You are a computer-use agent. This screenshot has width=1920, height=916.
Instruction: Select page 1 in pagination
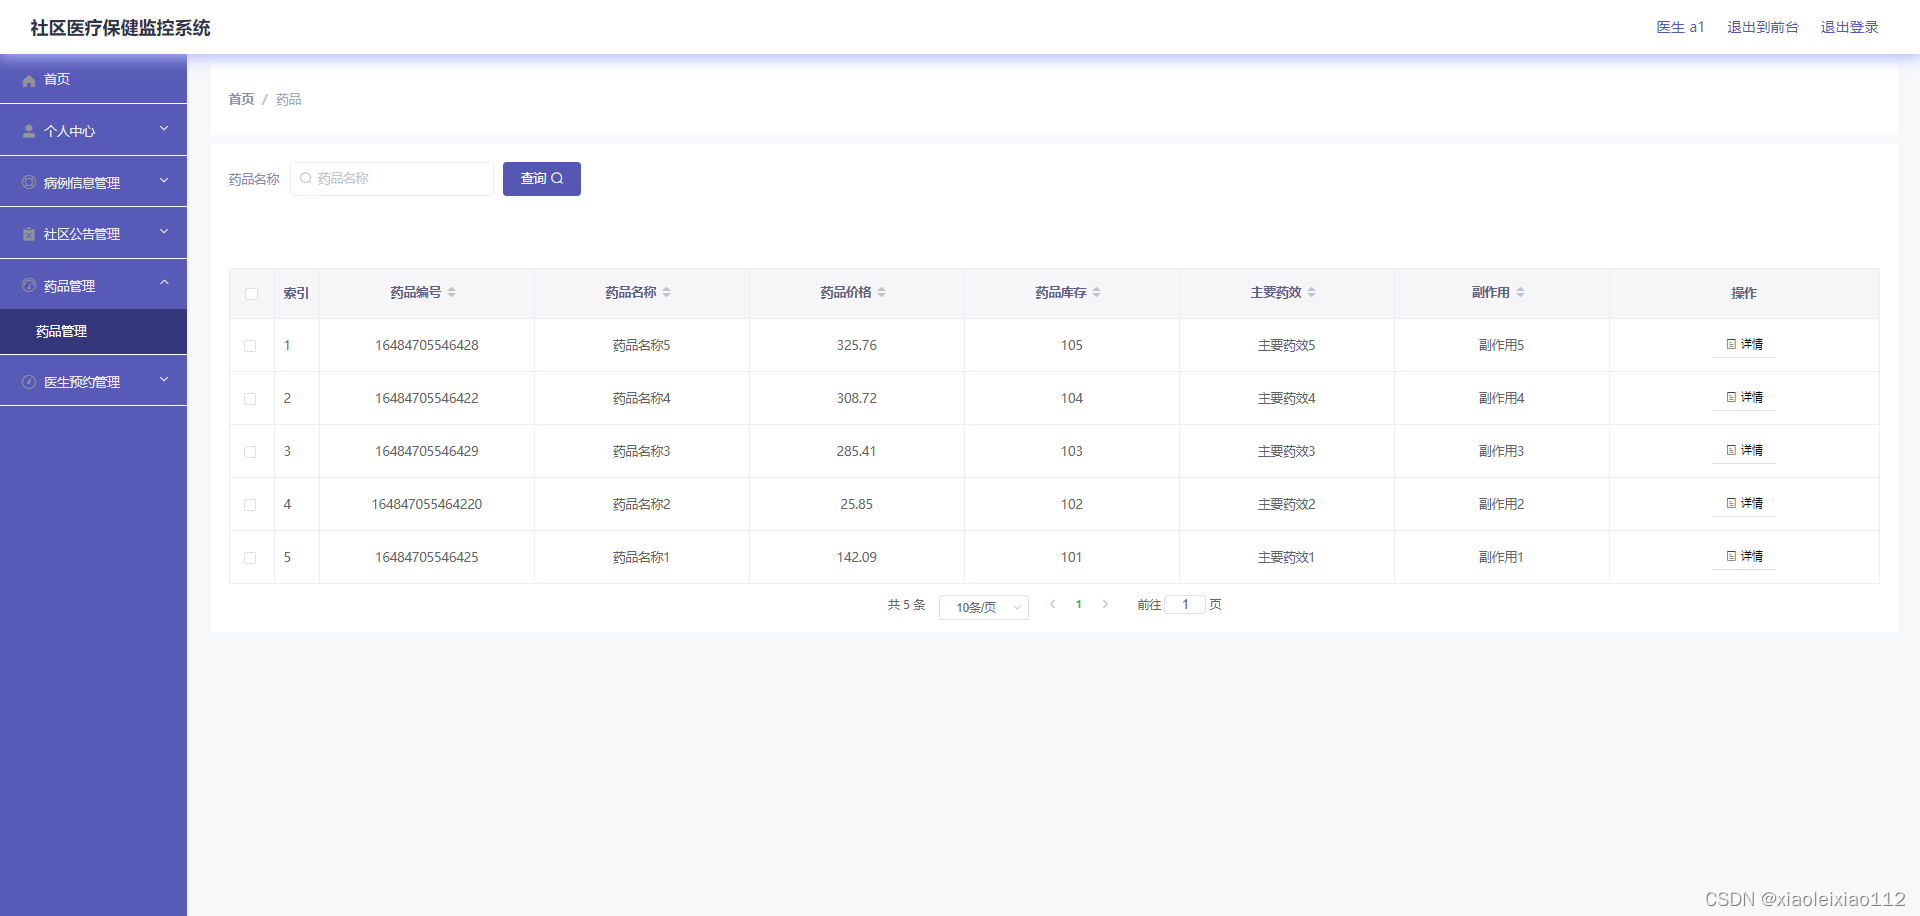pyautogui.click(x=1079, y=604)
